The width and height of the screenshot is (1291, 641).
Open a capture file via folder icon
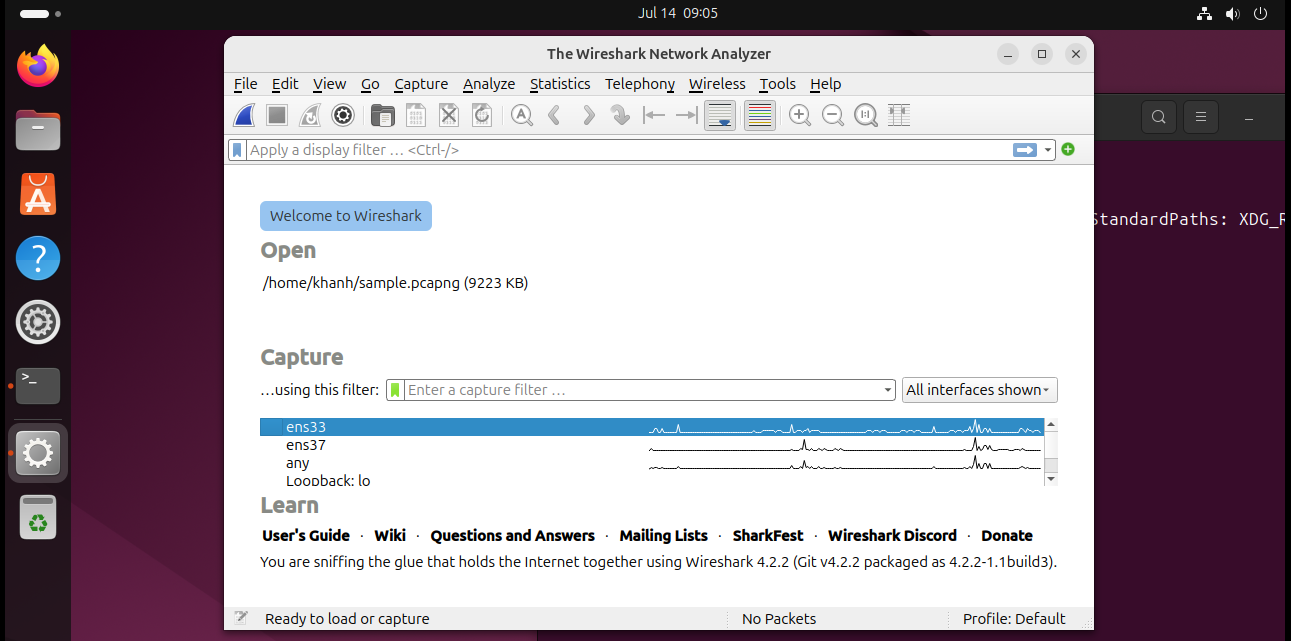pos(382,116)
